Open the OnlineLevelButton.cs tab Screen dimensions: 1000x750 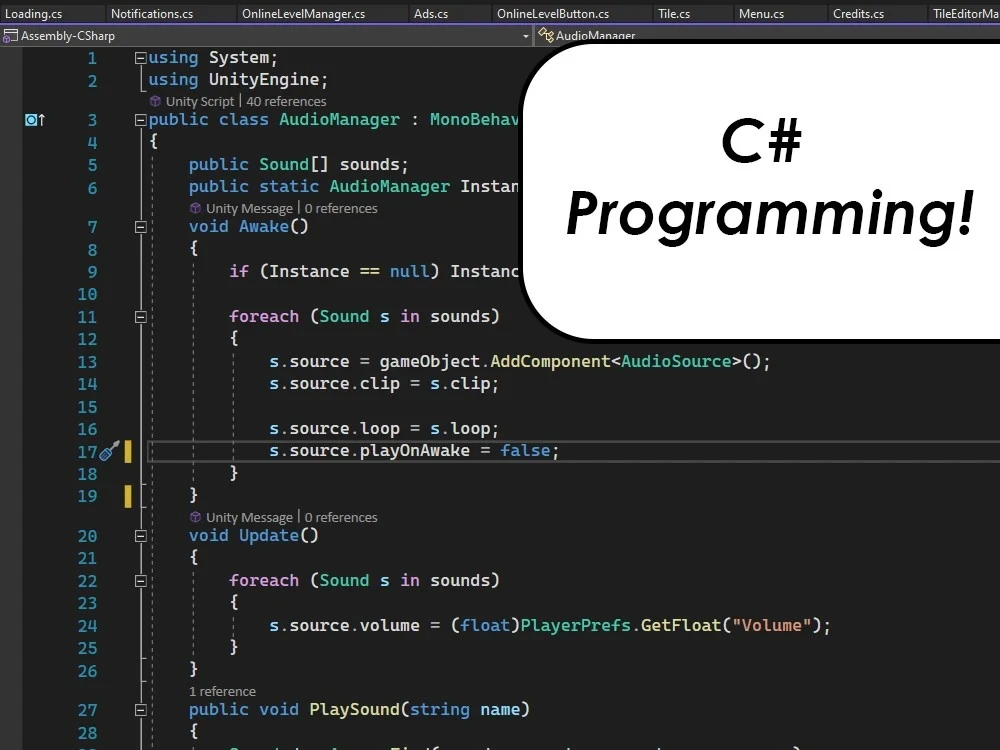pos(553,13)
